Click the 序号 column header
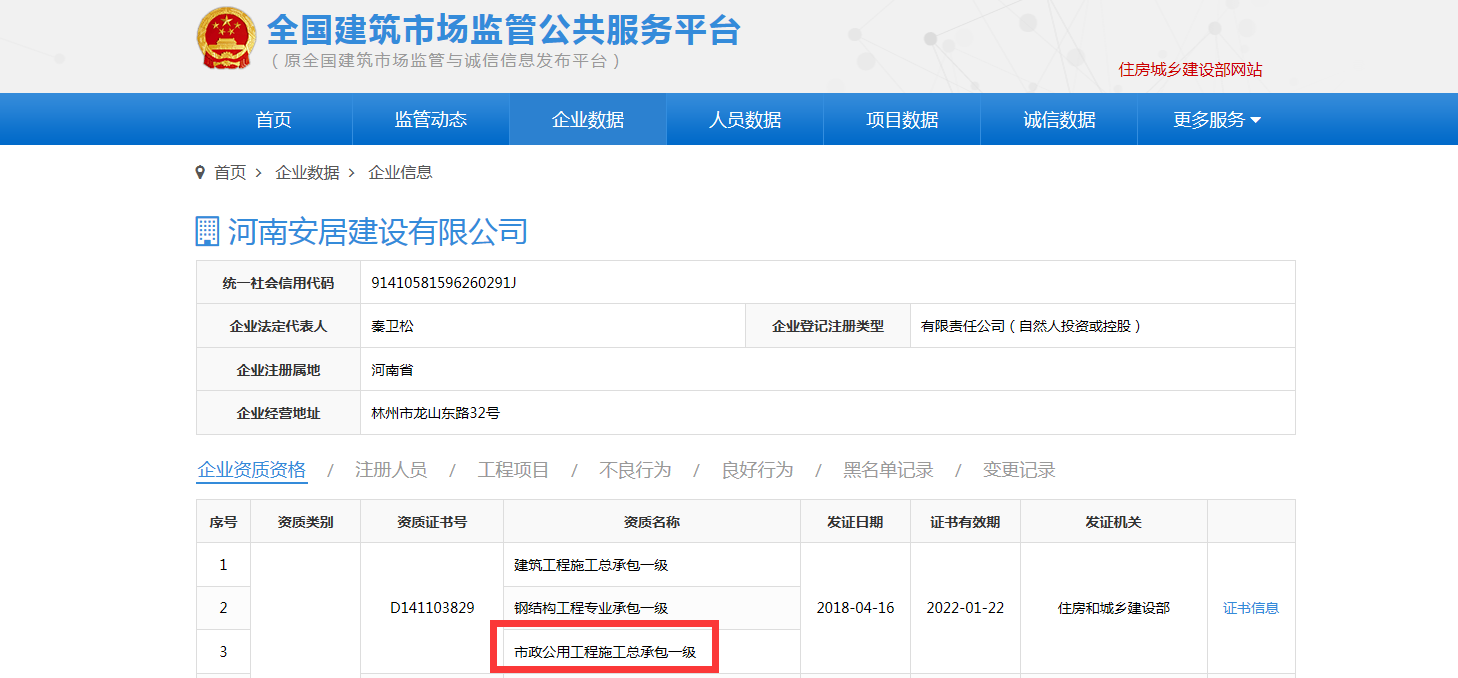The height and width of the screenshot is (678, 1458). pos(223,522)
